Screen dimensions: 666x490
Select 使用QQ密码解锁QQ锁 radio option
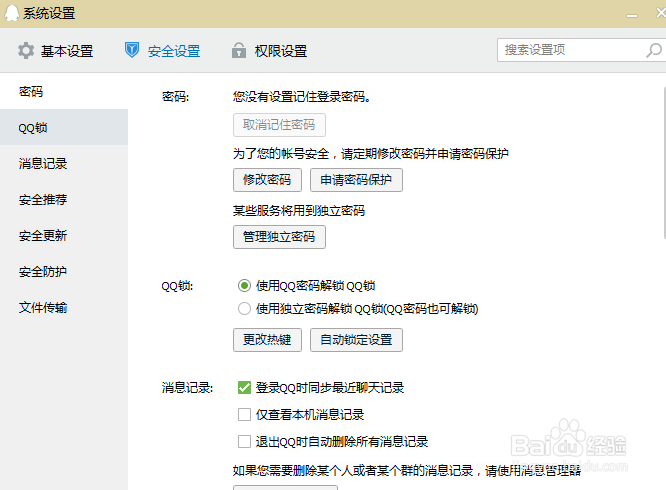(x=244, y=286)
